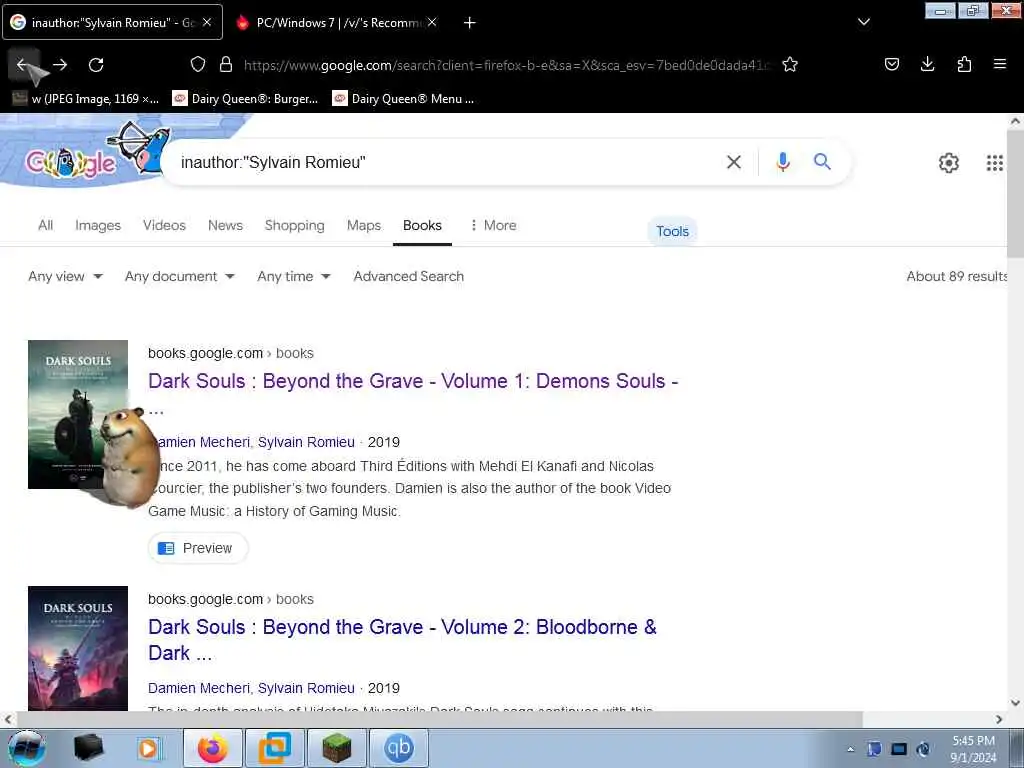The height and width of the screenshot is (768, 1024).
Task: Open the JPEG Image bookmark
Action: click(x=86, y=99)
